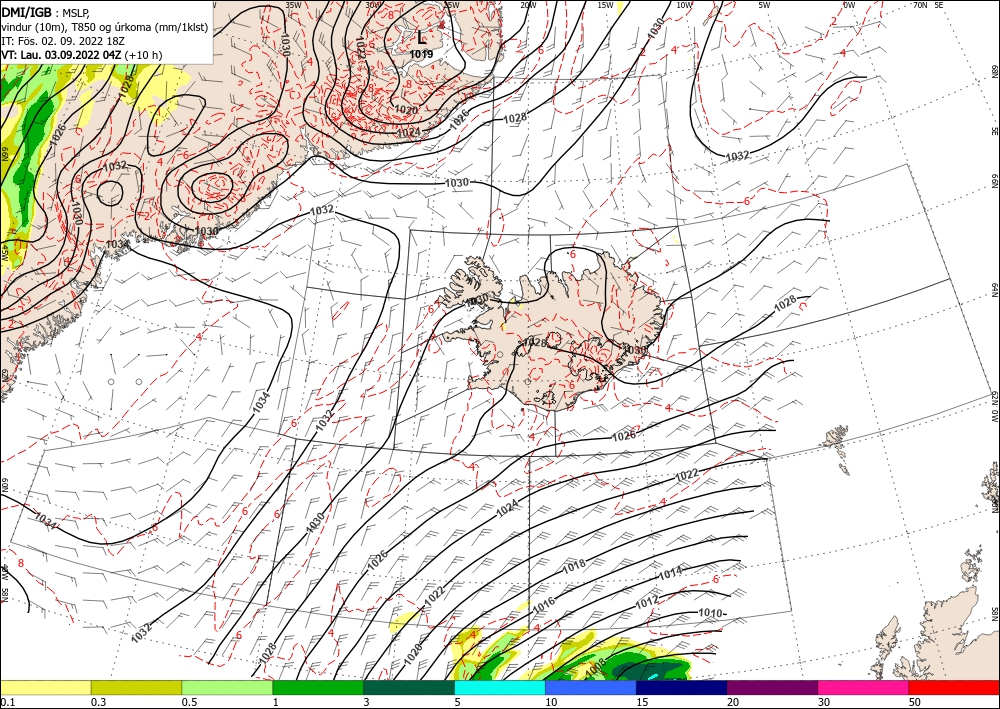Click the '5W' longitude label
Screen dimensions: 1000x709
tap(764, 5)
